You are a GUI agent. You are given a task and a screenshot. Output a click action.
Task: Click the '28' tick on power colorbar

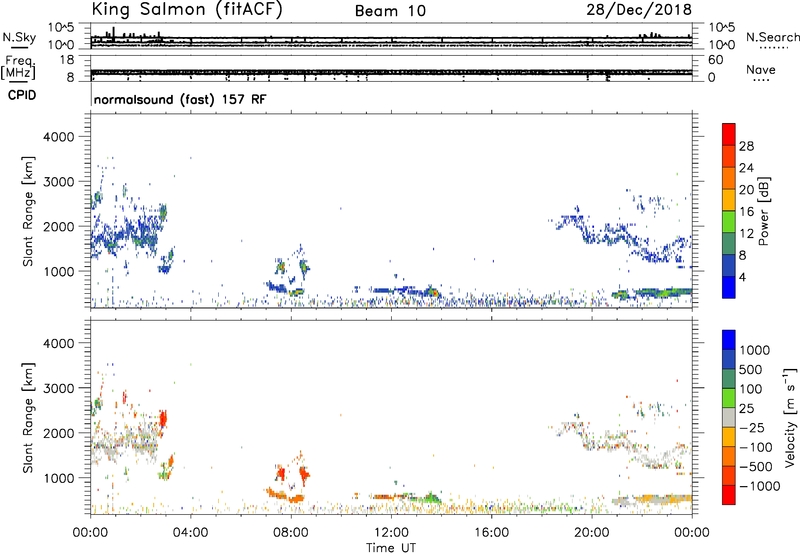[746, 146]
